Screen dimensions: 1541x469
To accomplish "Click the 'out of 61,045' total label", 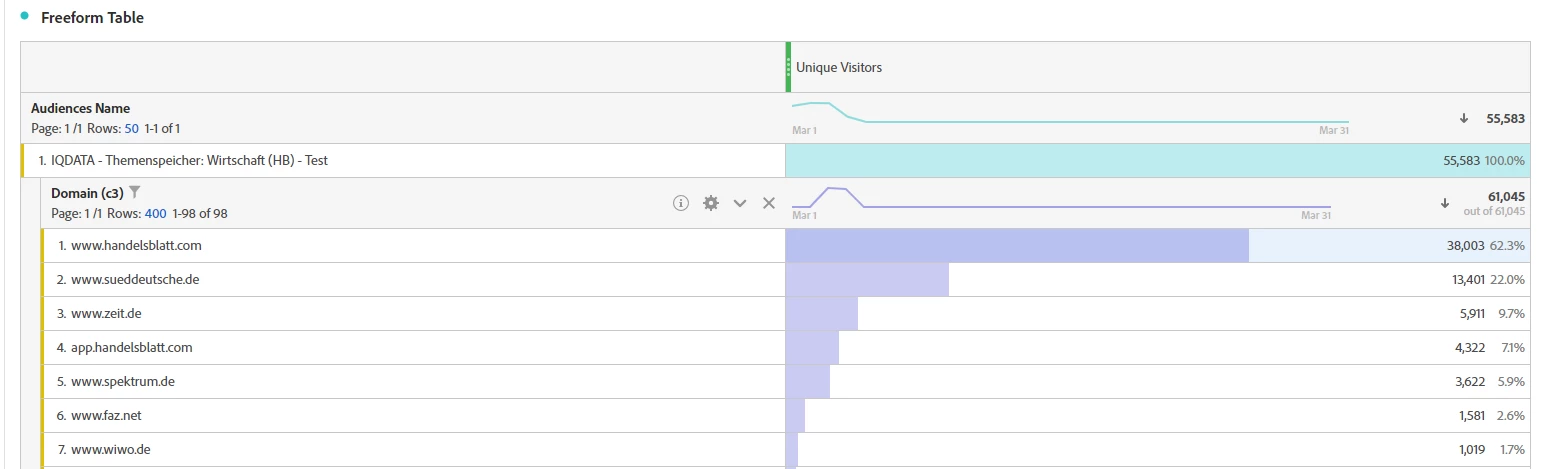I will tap(1494, 211).
